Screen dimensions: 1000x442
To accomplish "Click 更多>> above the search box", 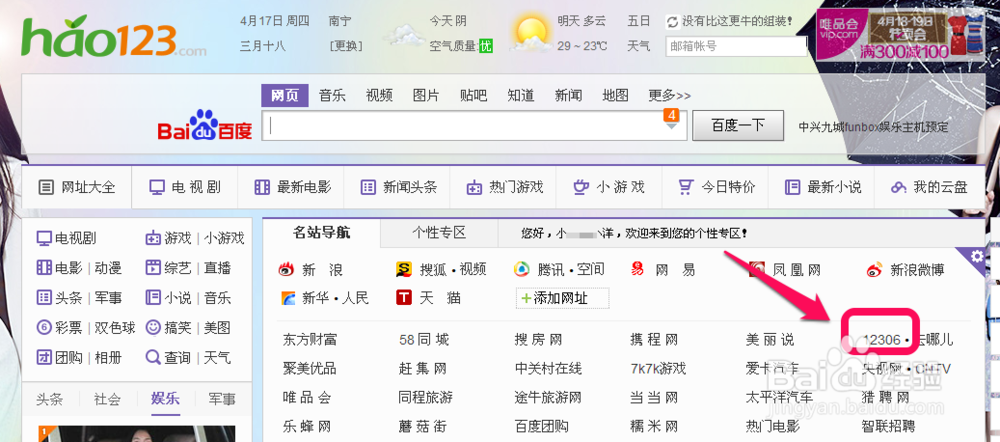I will point(670,96).
